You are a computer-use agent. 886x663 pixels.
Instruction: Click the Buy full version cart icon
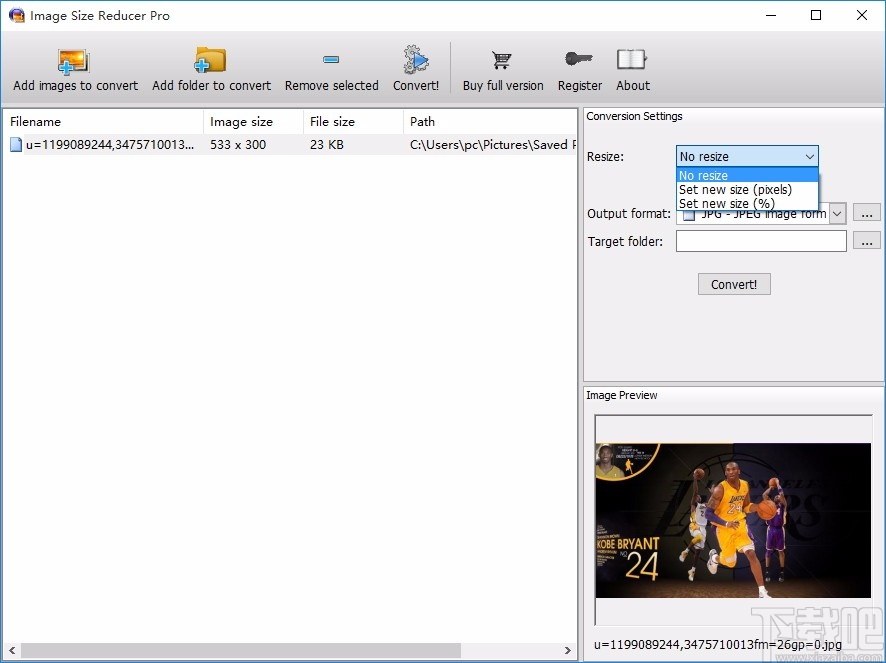pos(501,60)
